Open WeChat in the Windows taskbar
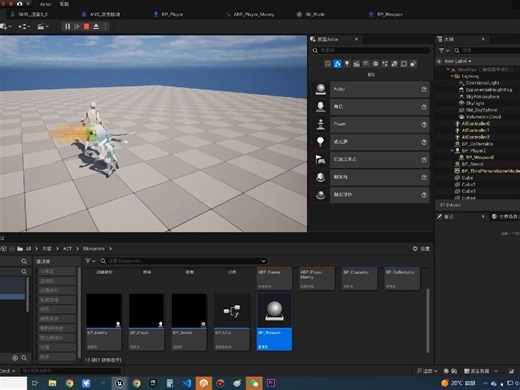 254,383
